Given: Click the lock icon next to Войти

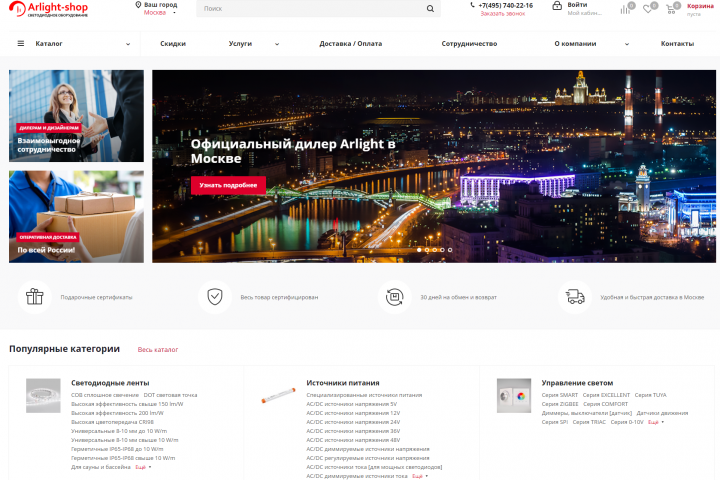Looking at the screenshot, I should point(557,6).
